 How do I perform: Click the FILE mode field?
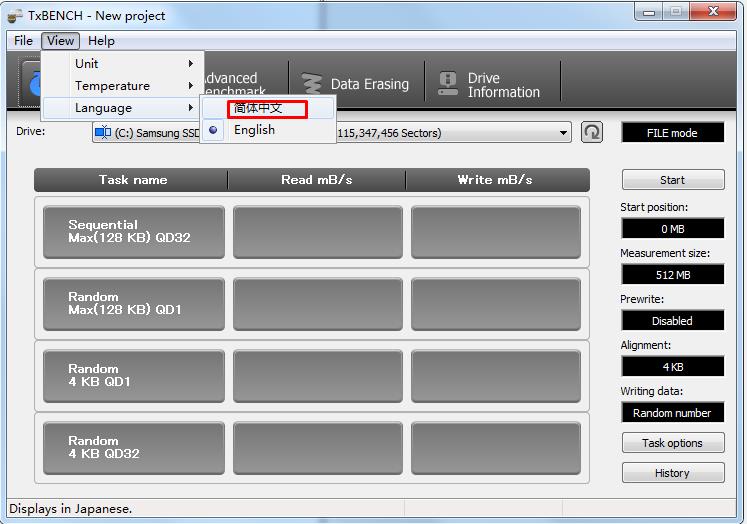[672, 133]
